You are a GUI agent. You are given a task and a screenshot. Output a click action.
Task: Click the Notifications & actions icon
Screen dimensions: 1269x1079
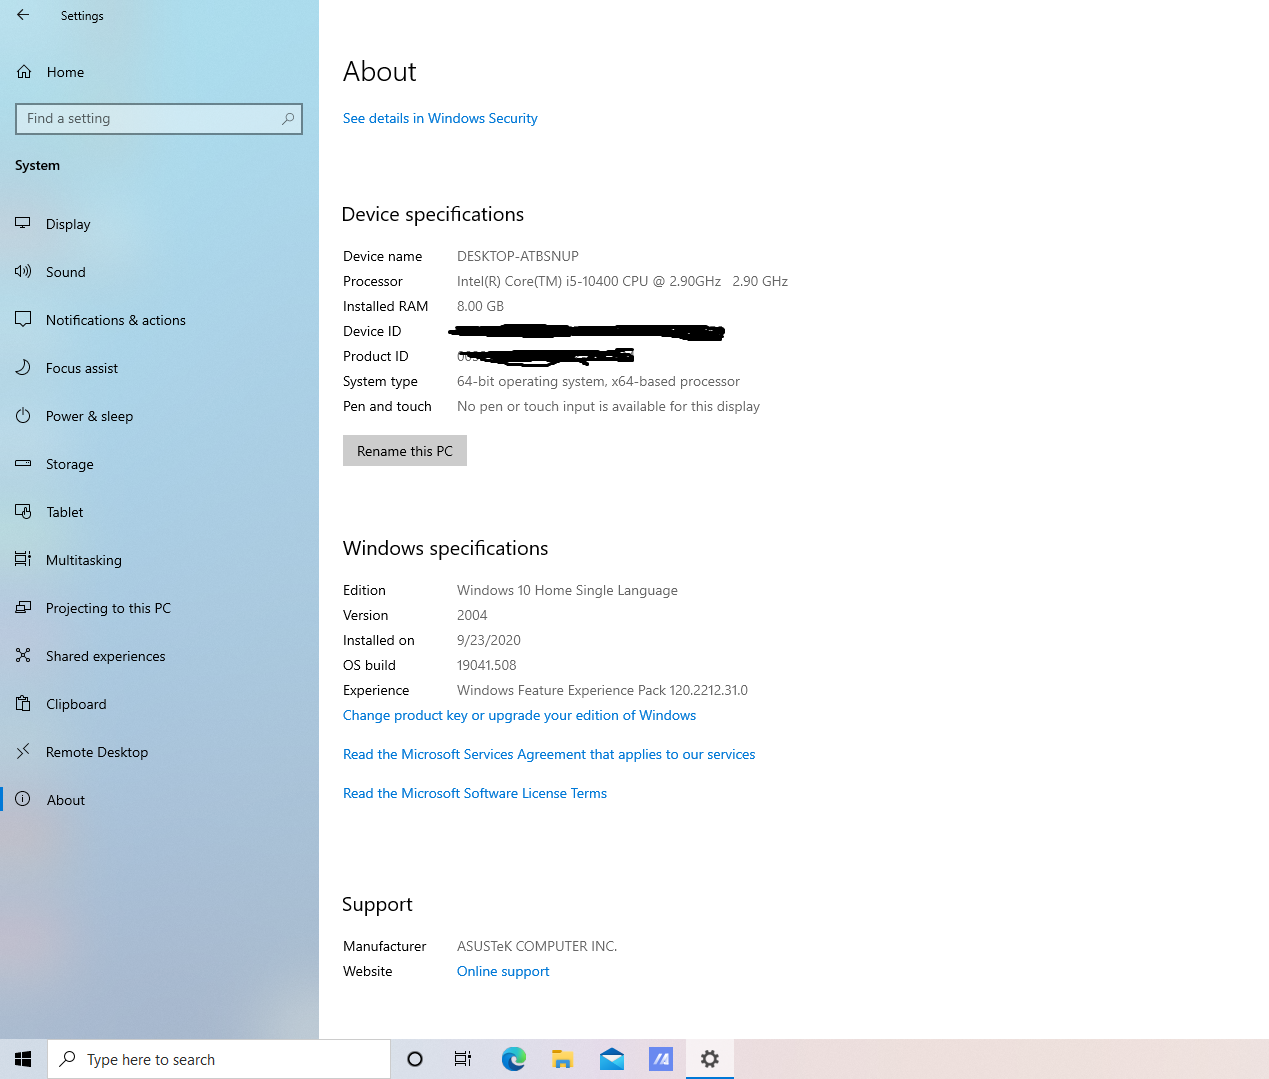[23, 319]
